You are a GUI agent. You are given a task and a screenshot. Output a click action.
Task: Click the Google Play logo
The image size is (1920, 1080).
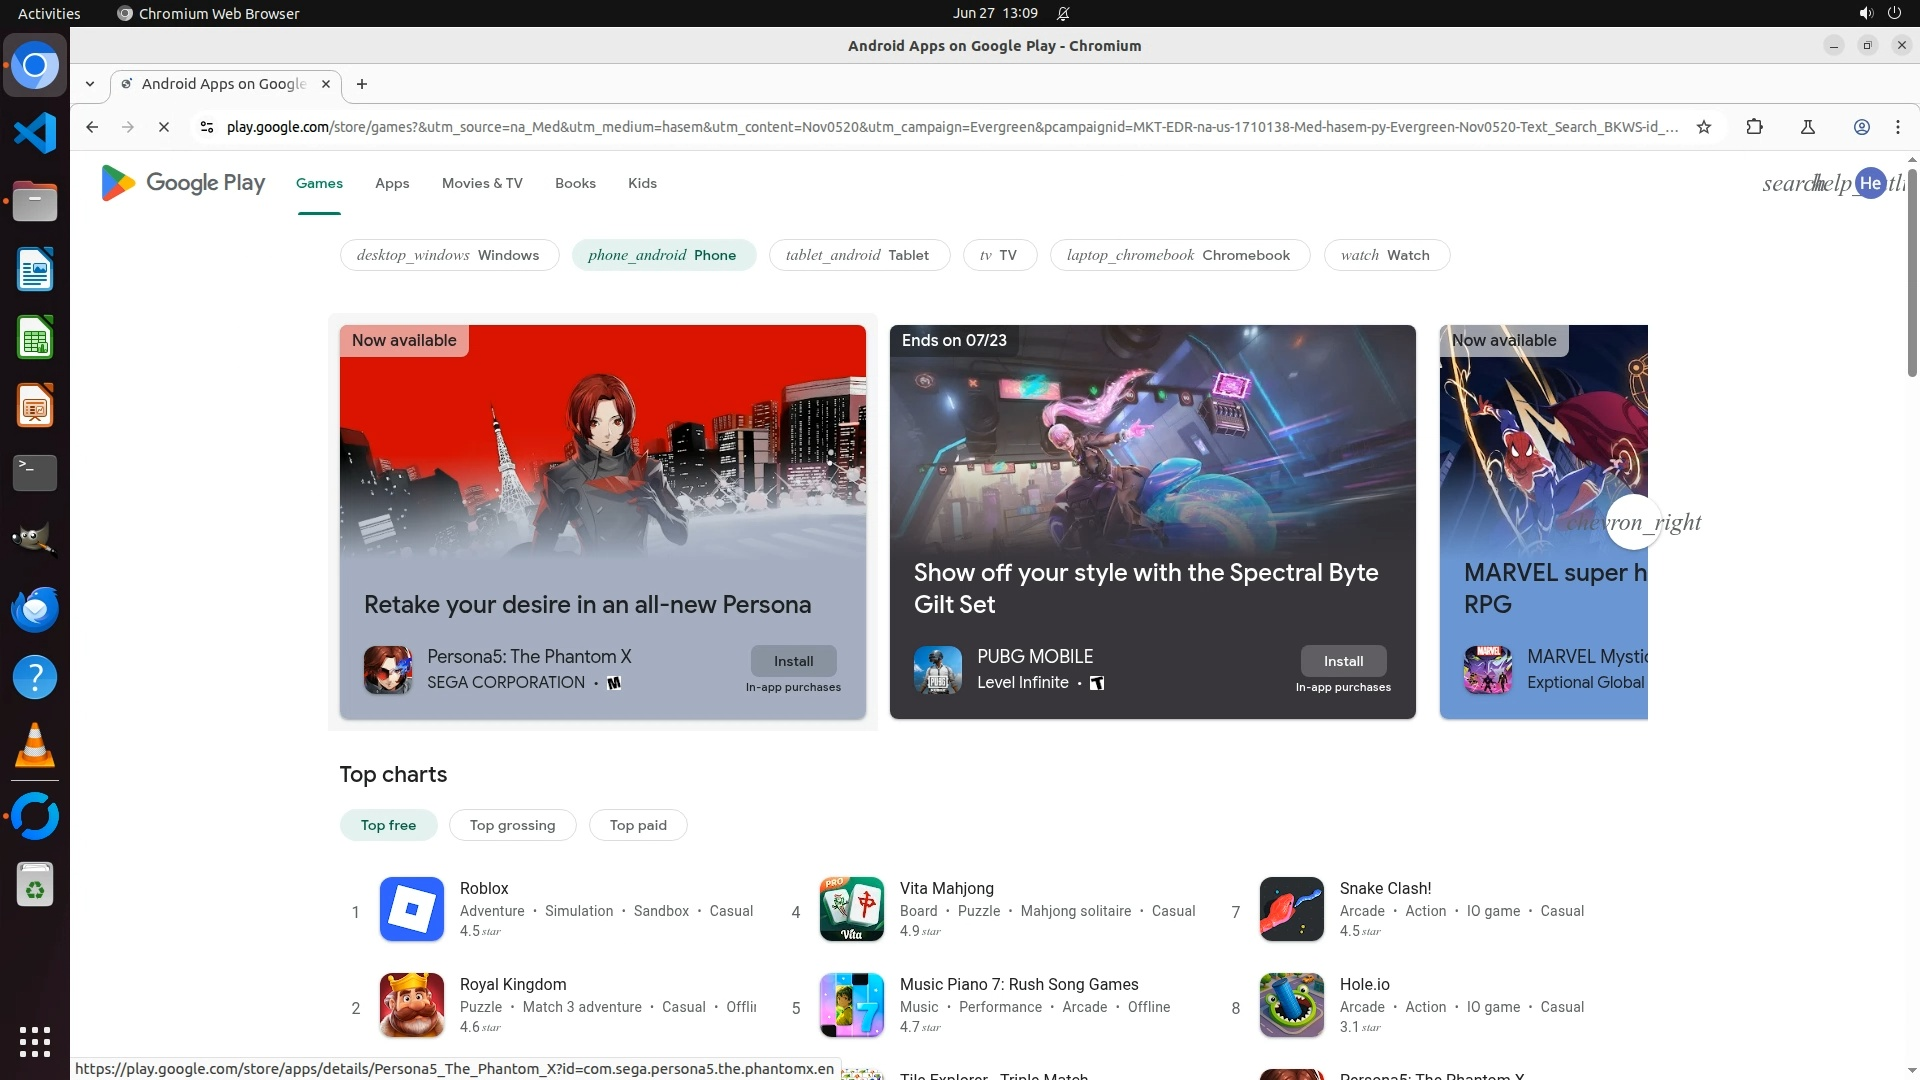[183, 183]
